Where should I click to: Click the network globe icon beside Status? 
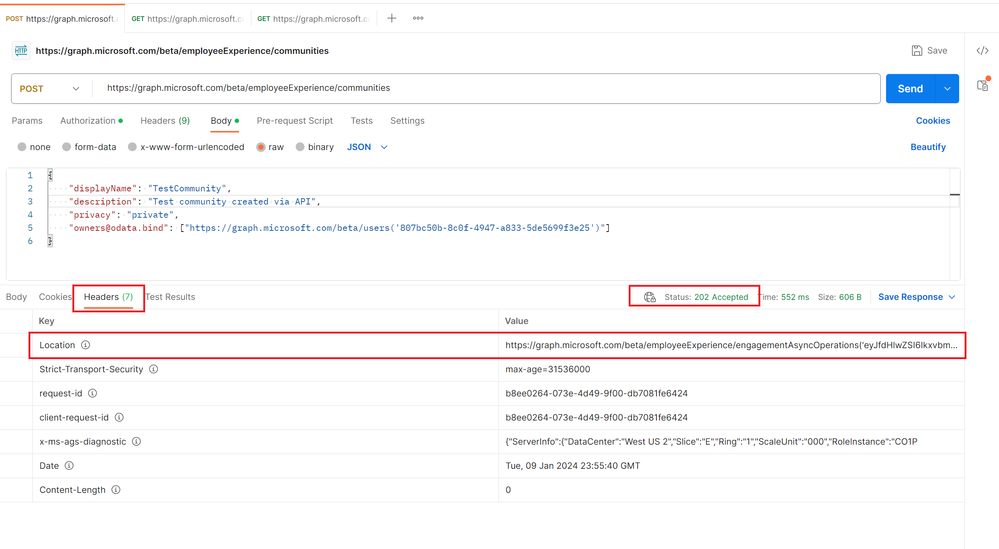click(649, 297)
